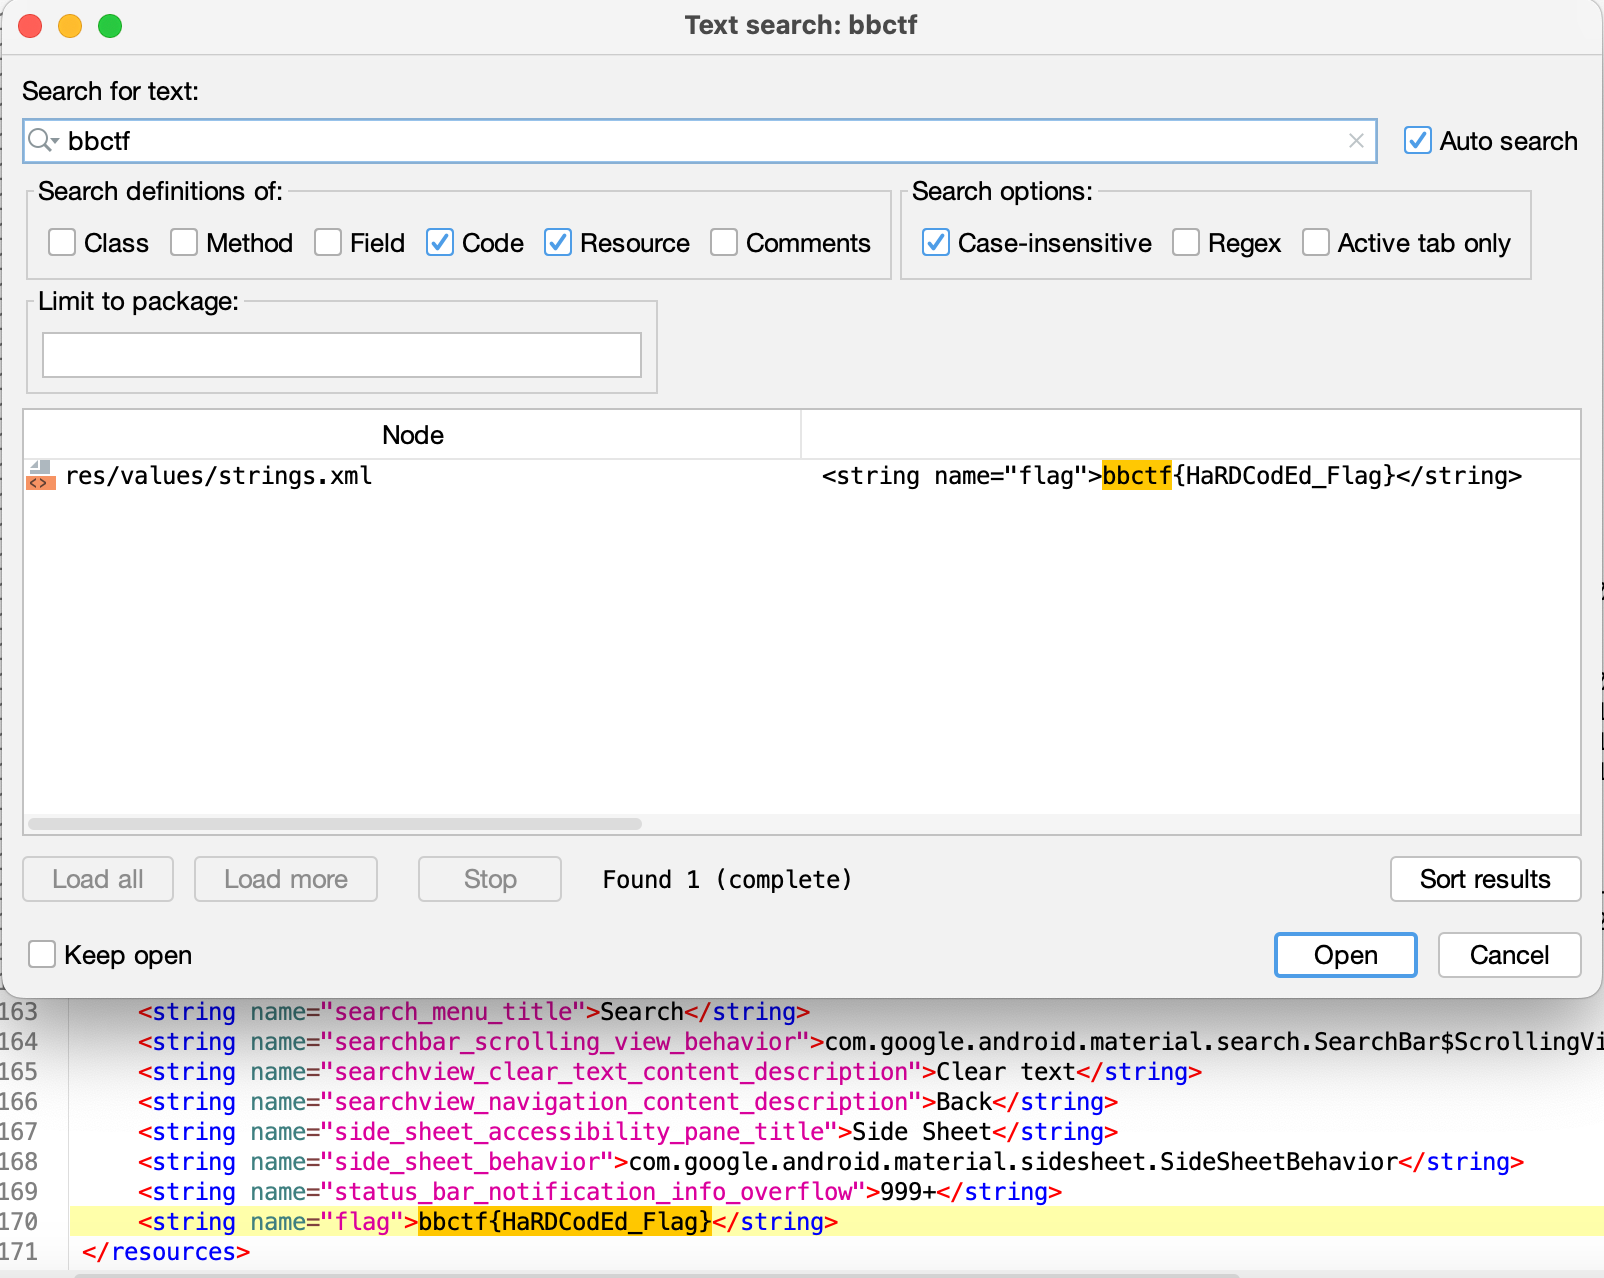This screenshot has height=1278, width=1604.
Task: Click the results horizontal scrollbar
Action: 335,824
